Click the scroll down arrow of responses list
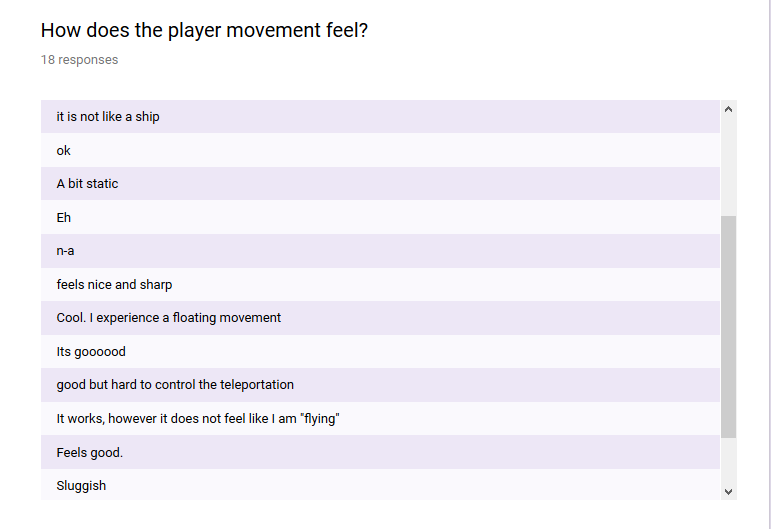Image resolution: width=771 pixels, height=529 pixels. (728, 491)
